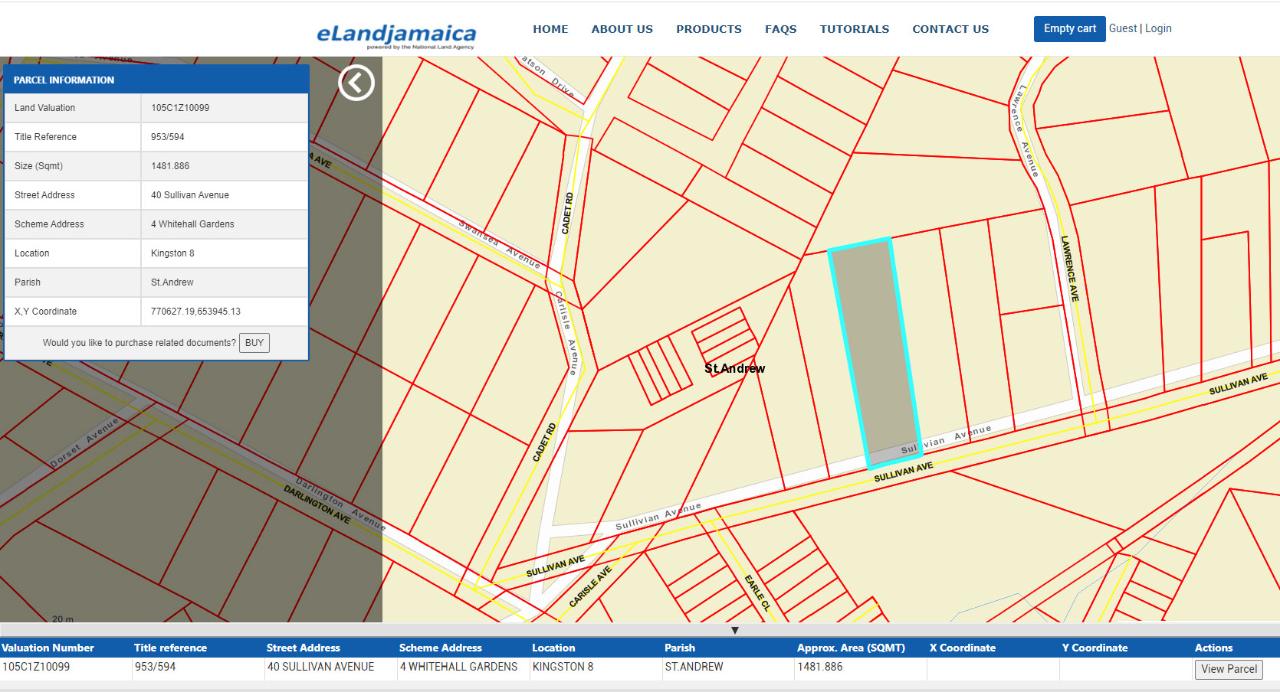The image size is (1280, 692).
Task: Click the St.Andrew label on the map
Action: point(735,369)
